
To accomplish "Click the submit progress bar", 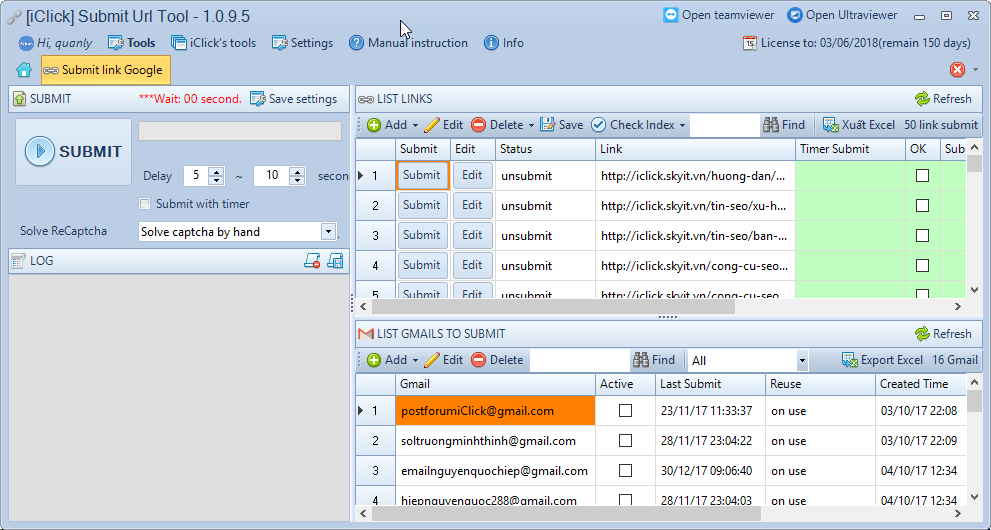I will click(x=240, y=131).
